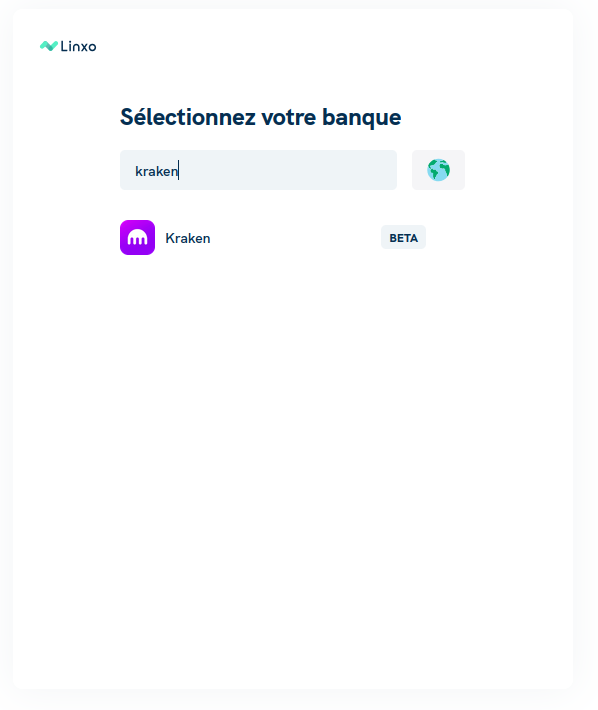The height and width of the screenshot is (710, 598).
Task: Click the Linxo green wave logo icon
Action: pyautogui.click(x=49, y=46)
